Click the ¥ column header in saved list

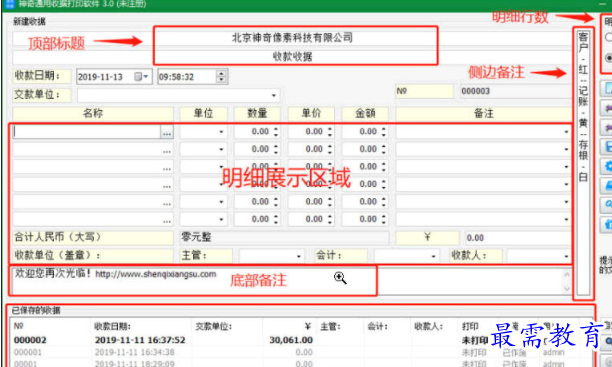click(308, 326)
